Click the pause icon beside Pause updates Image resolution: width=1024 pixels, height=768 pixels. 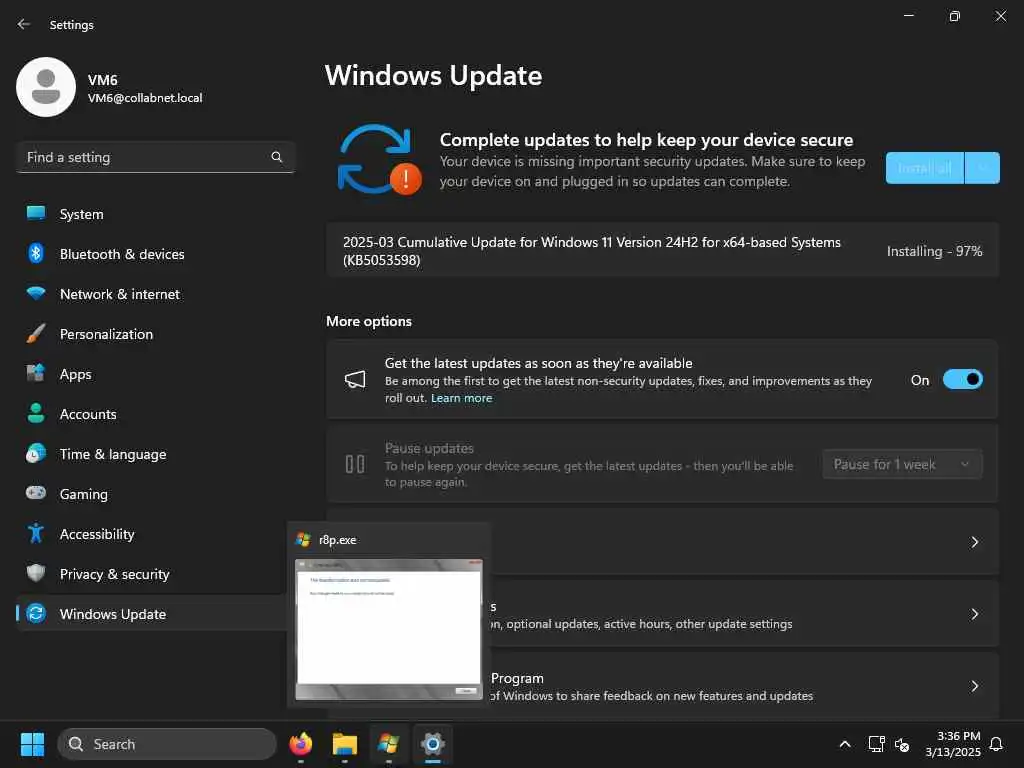coord(355,464)
